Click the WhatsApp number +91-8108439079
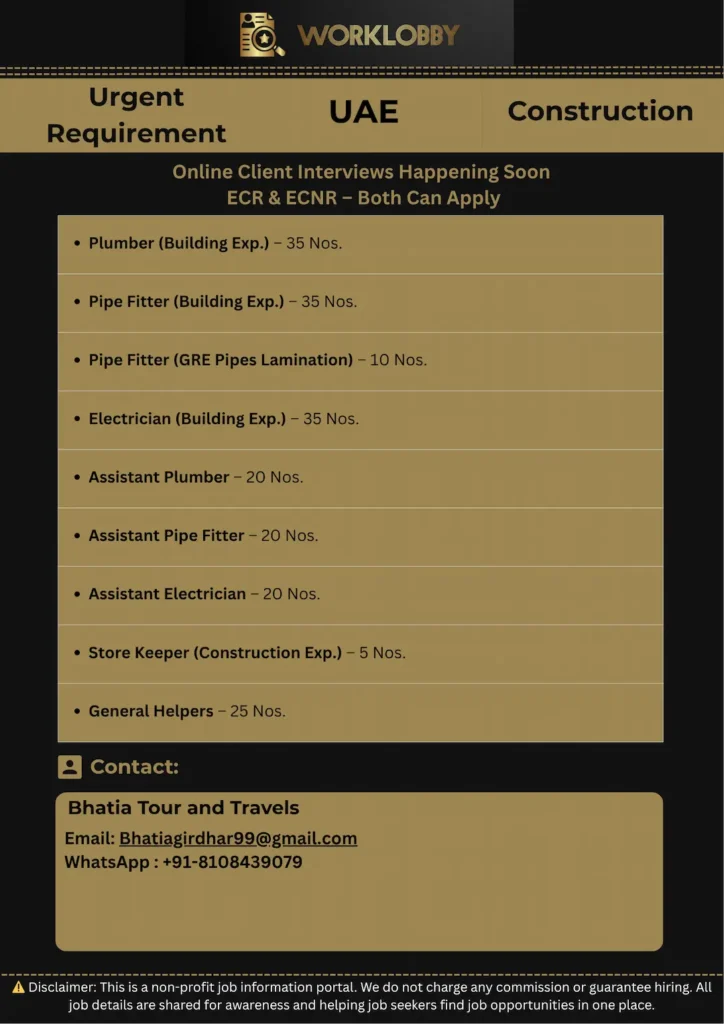The image size is (724, 1024). (232, 862)
